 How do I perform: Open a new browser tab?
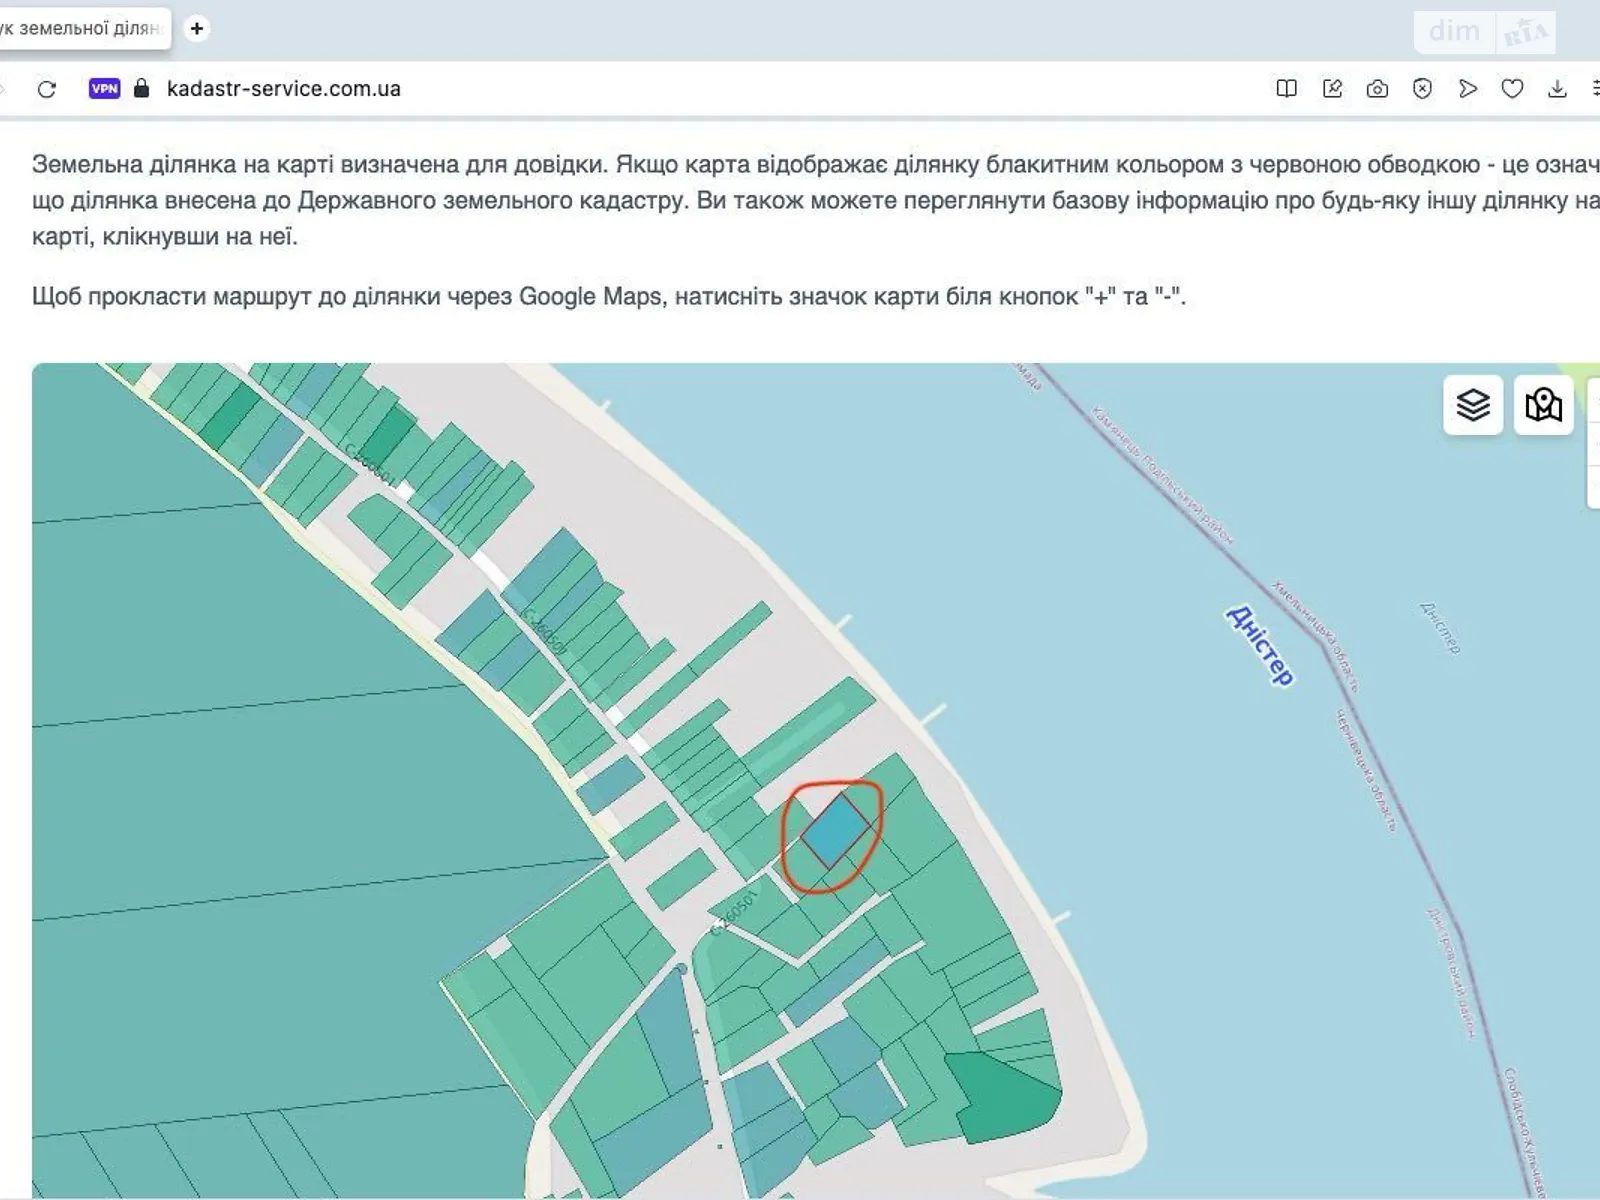click(x=197, y=29)
